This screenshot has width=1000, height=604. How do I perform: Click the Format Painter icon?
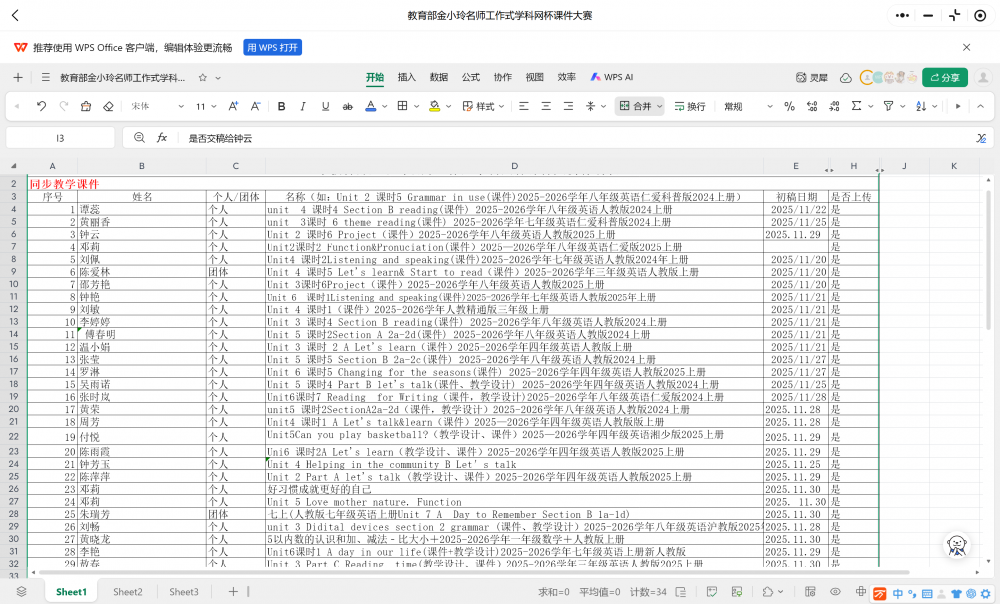coord(84,106)
